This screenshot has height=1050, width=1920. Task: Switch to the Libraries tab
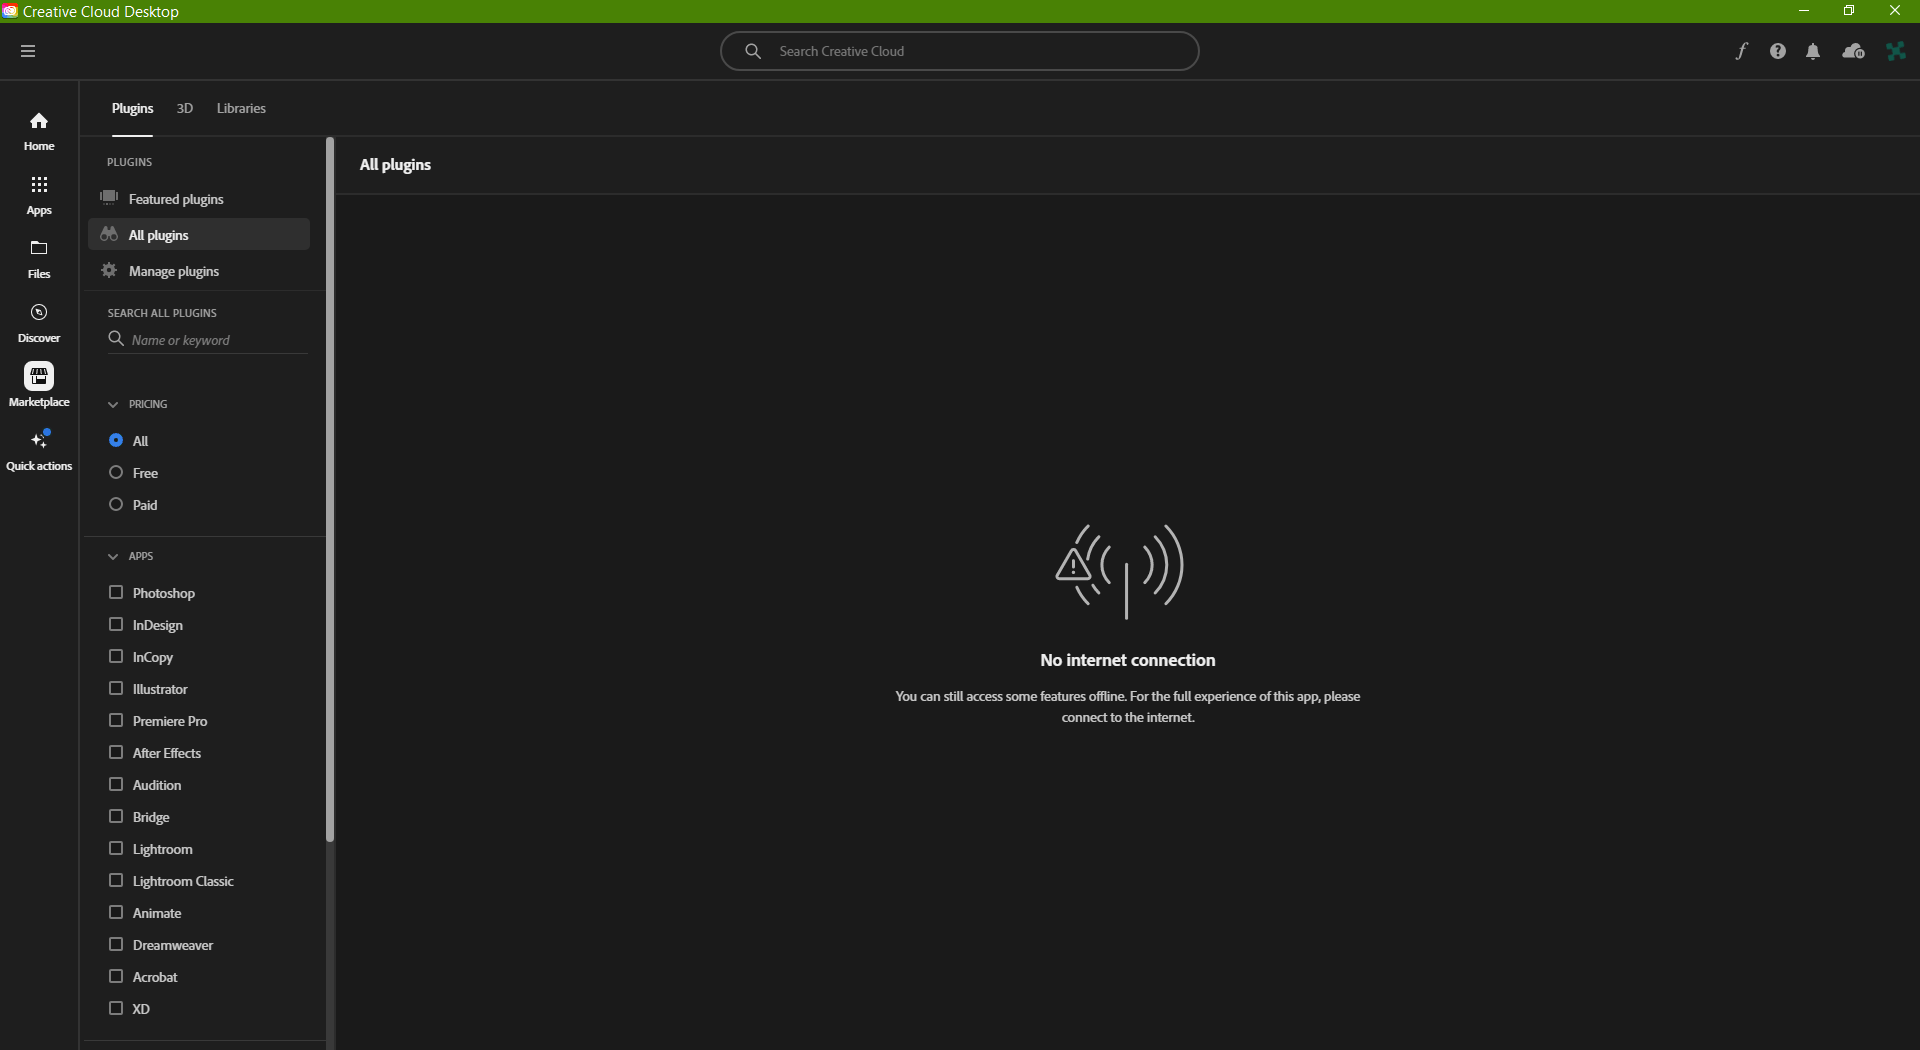click(241, 108)
